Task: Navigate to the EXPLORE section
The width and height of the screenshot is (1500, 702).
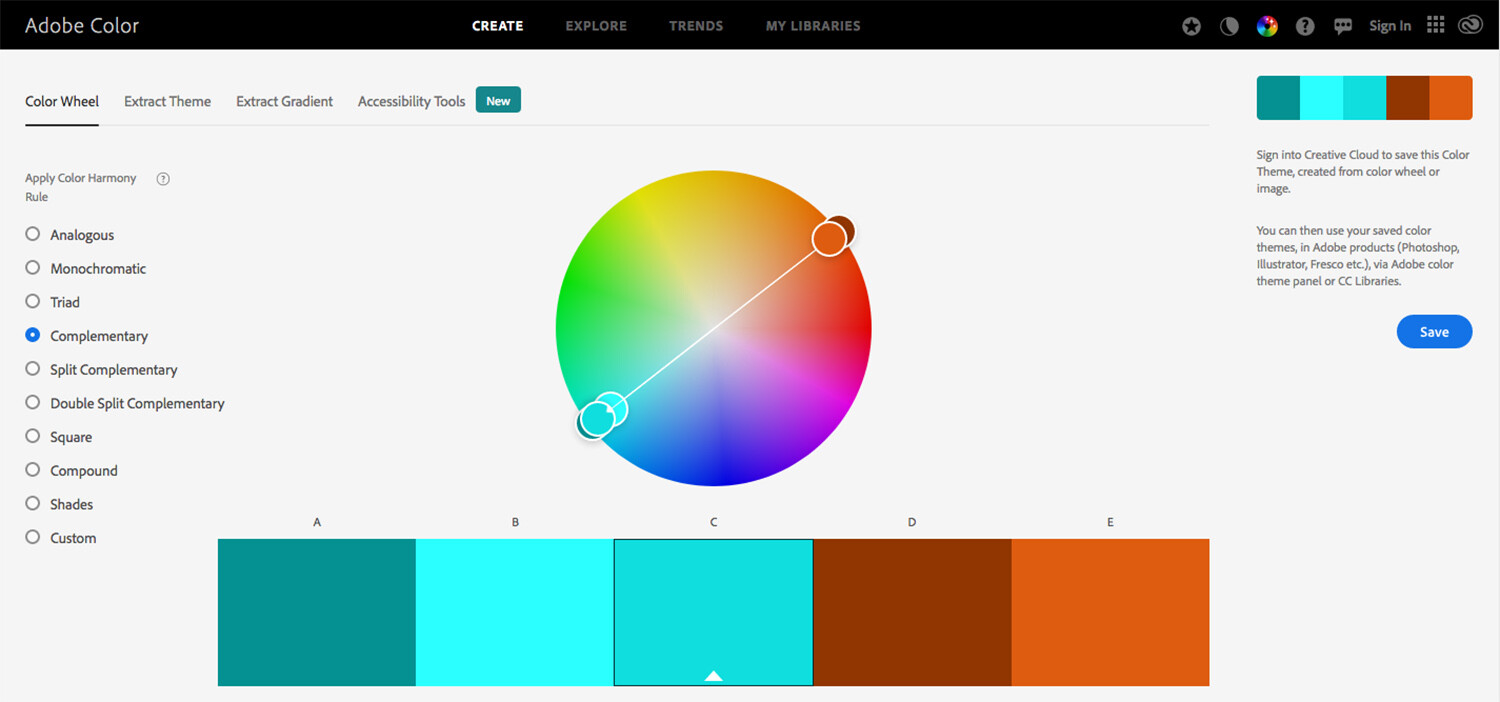Action: [596, 26]
